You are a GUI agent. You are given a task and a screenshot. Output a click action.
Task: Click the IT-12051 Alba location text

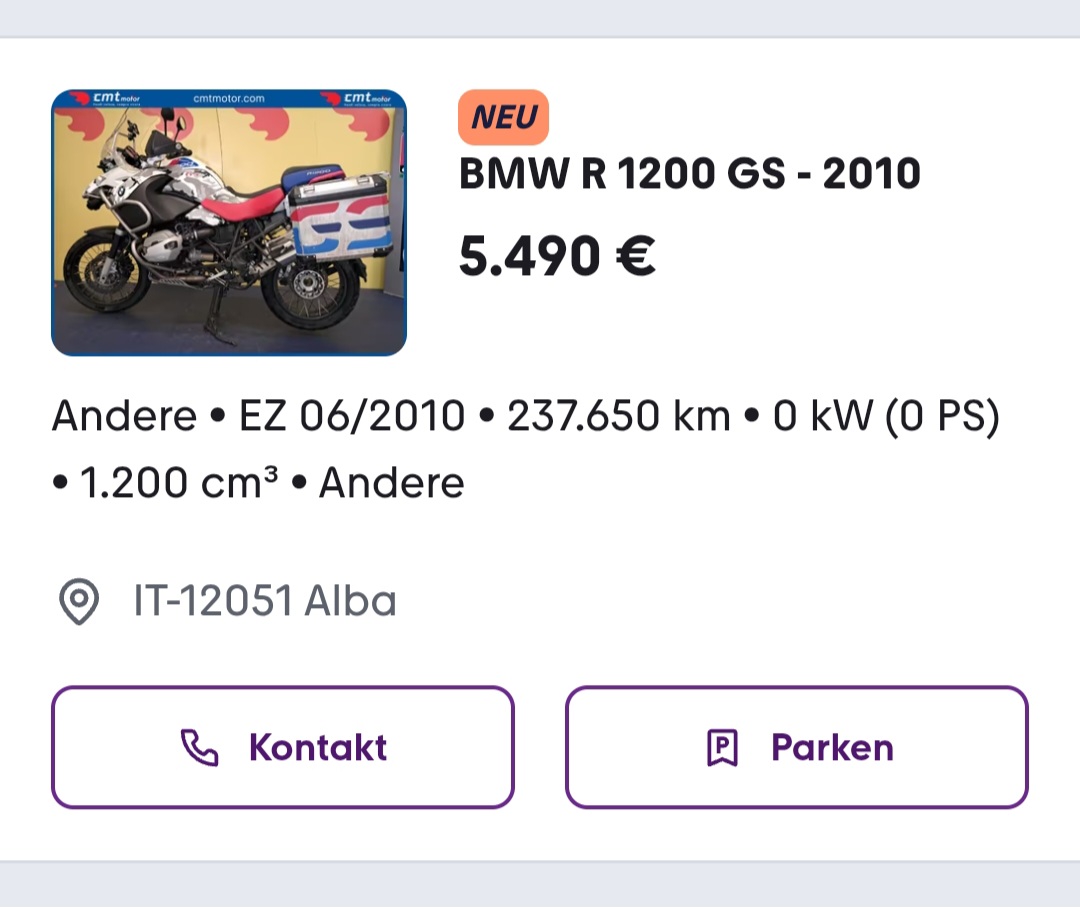coord(265,601)
